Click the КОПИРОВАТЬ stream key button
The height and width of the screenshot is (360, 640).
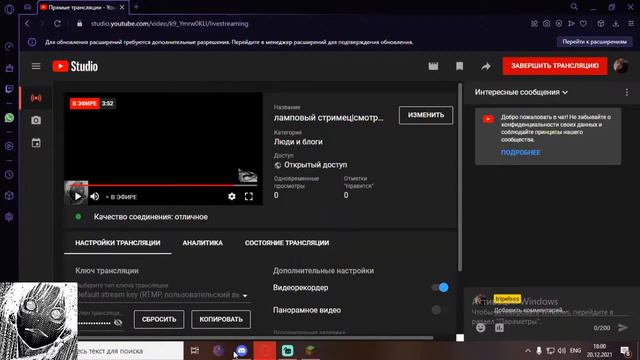[x=221, y=319]
